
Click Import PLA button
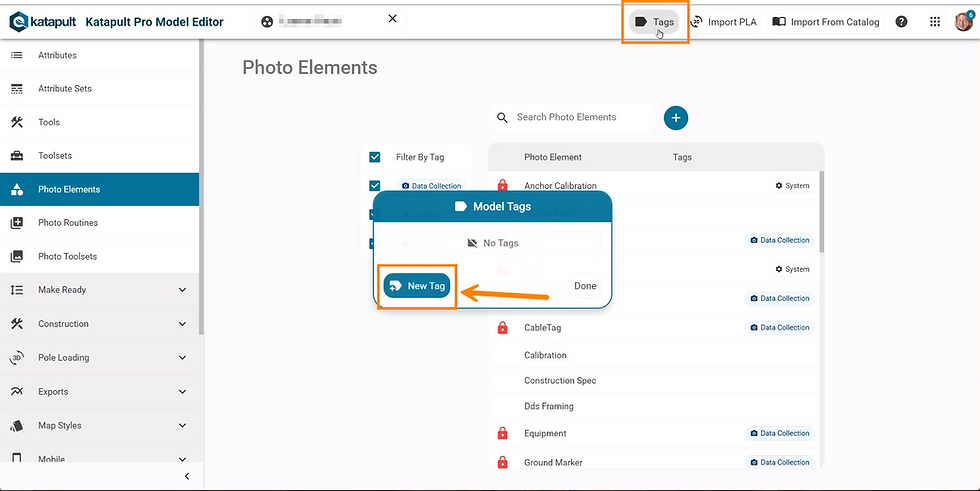point(724,22)
